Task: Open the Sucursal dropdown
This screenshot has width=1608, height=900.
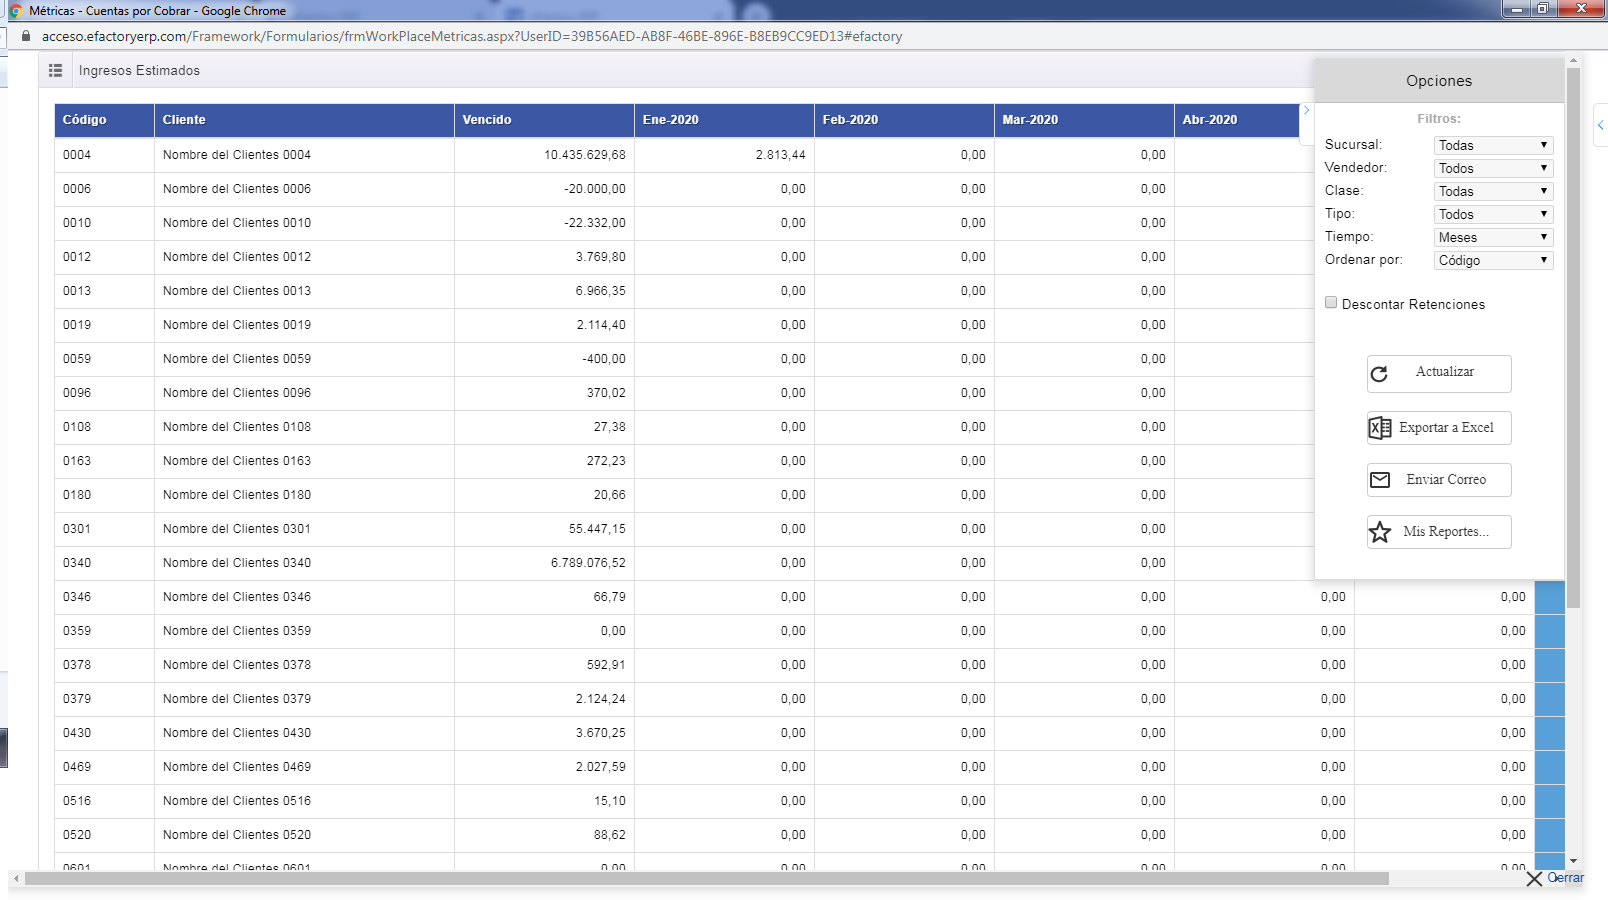Action: (x=1492, y=145)
